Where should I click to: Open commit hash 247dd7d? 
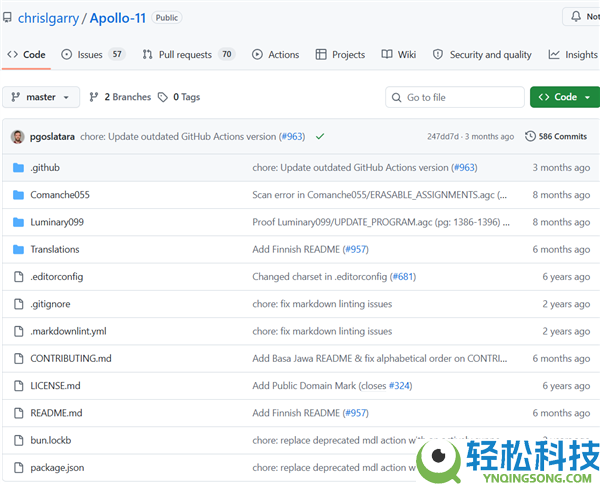point(442,137)
